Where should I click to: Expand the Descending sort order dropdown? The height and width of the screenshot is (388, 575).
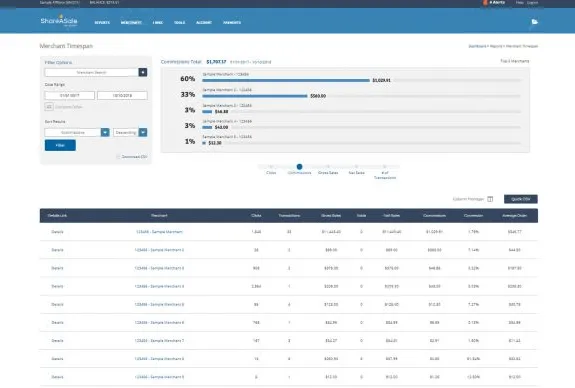(143, 132)
